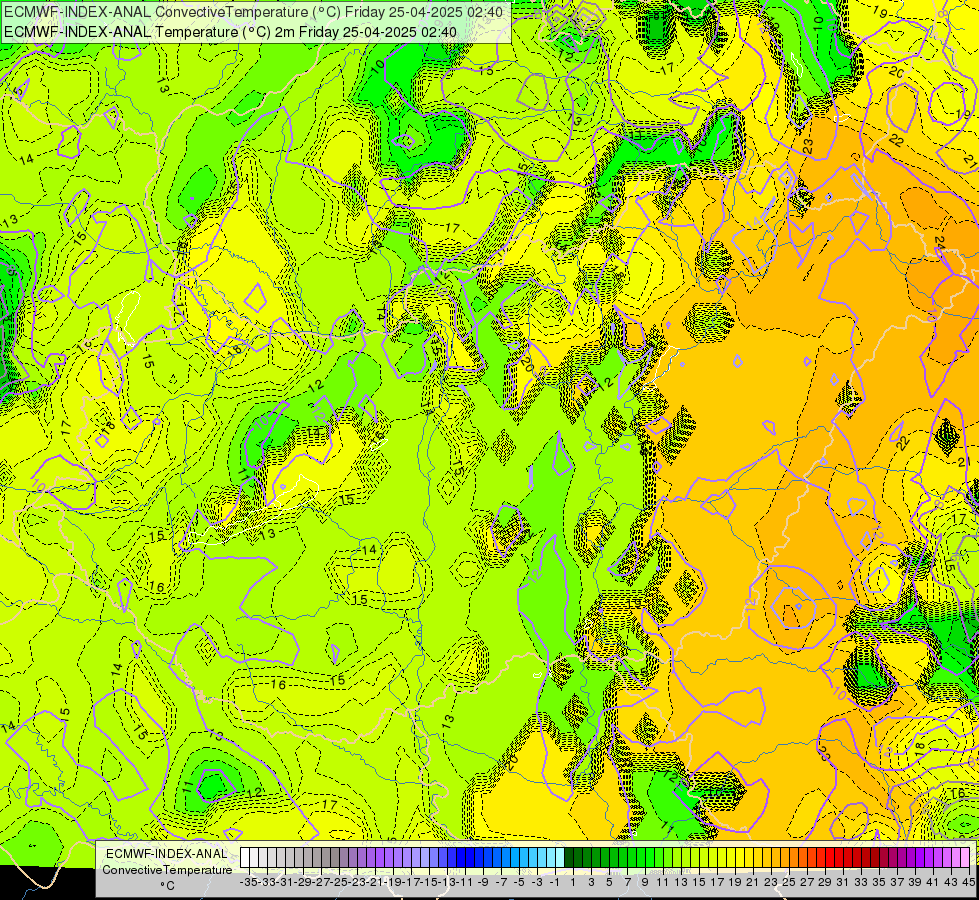Image resolution: width=979 pixels, height=900 pixels.
Task: Pick the white swatch at legend's left end
Action: click(x=245, y=857)
